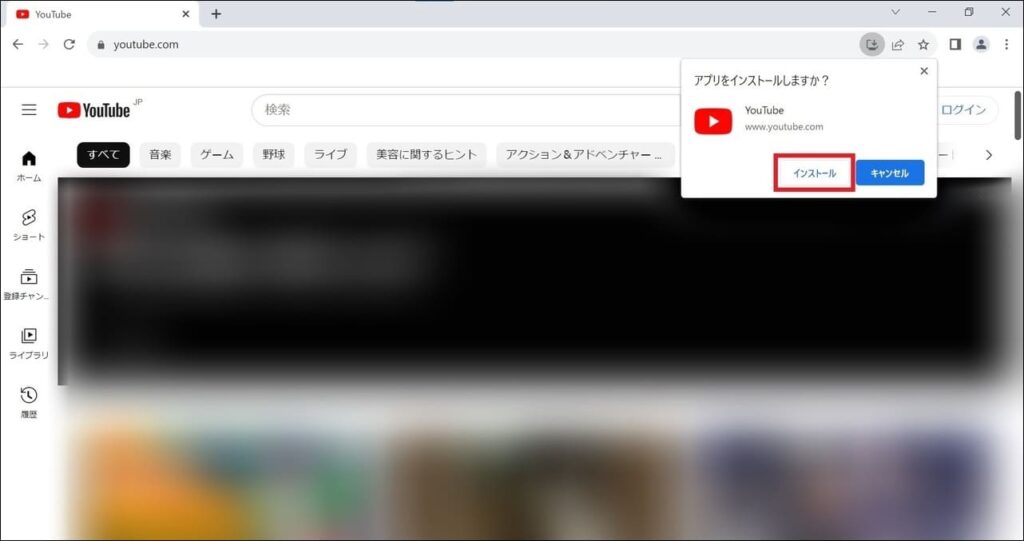Minimize the browser window
The width and height of the screenshot is (1024, 541).
tap(932, 12)
